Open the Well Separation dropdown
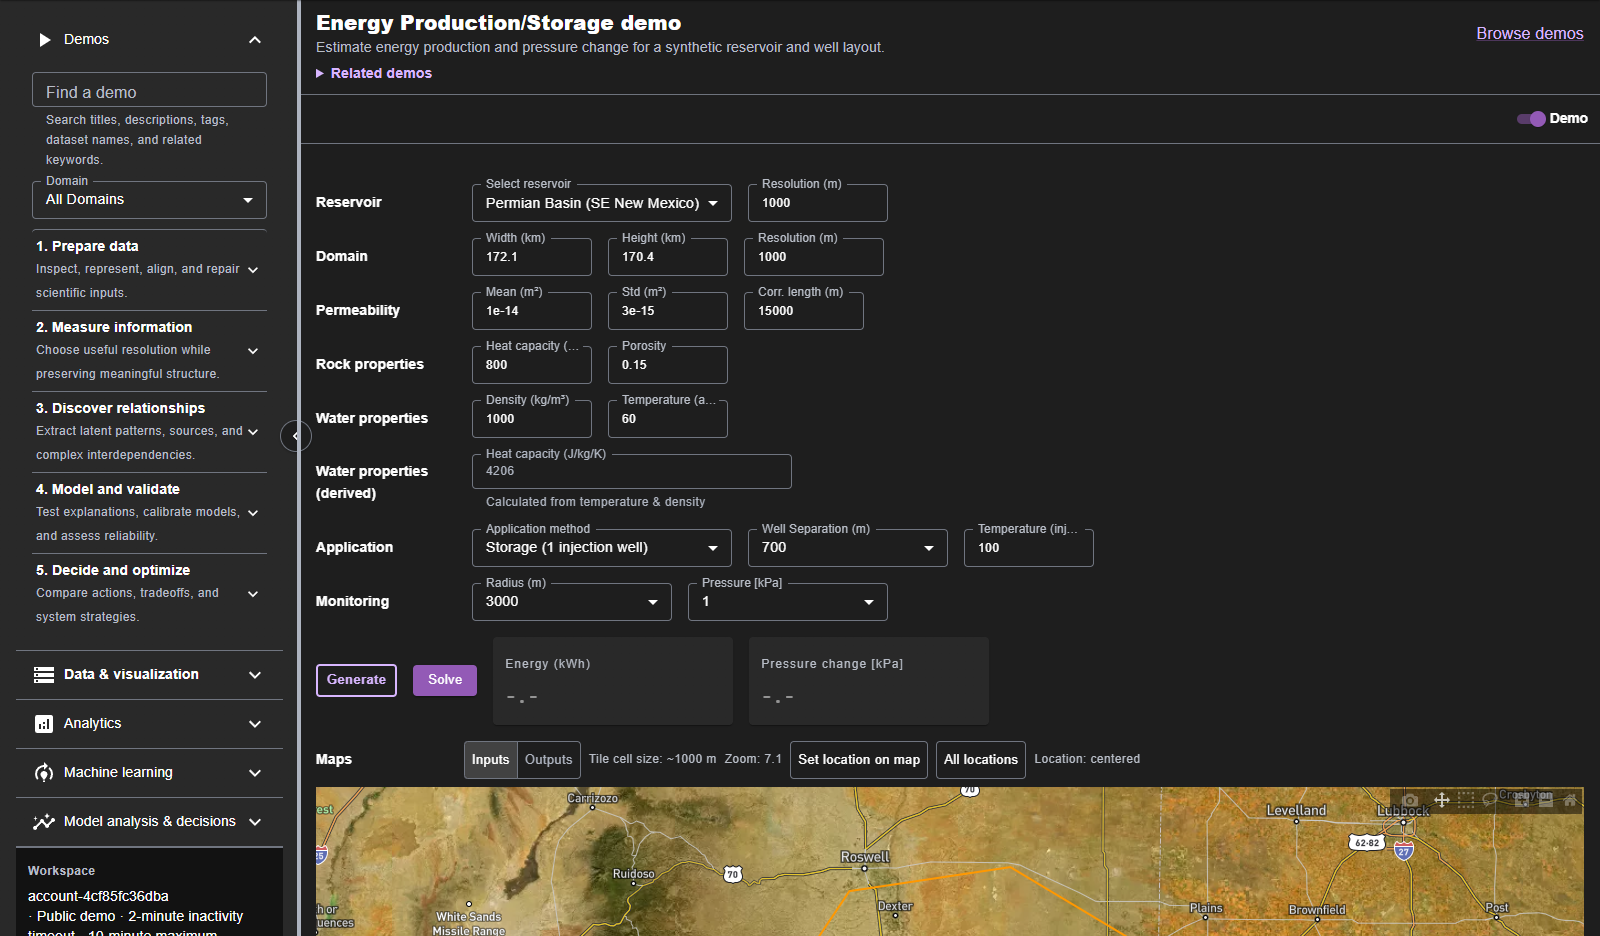This screenshot has height=936, width=1600. point(848,548)
